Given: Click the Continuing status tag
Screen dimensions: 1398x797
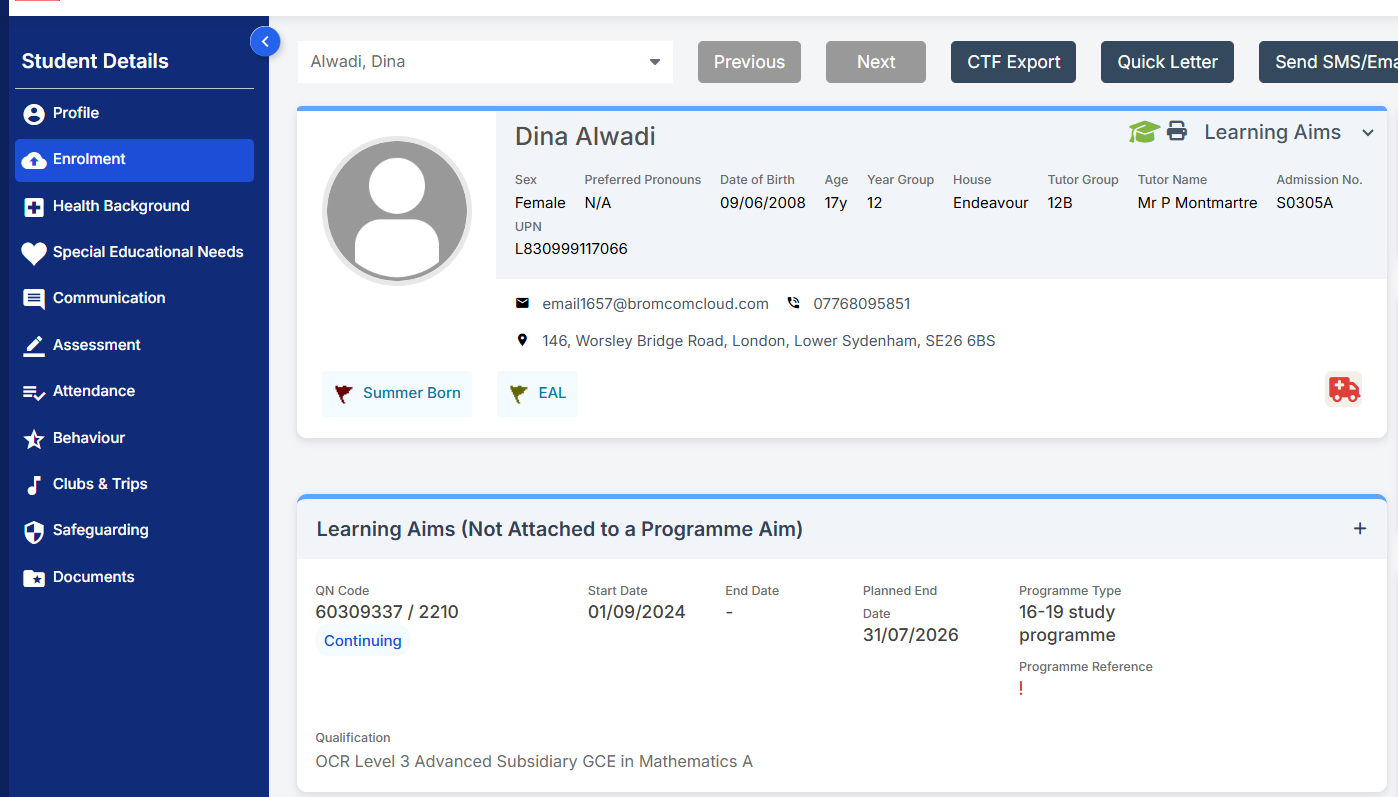Looking at the screenshot, I should (x=363, y=641).
